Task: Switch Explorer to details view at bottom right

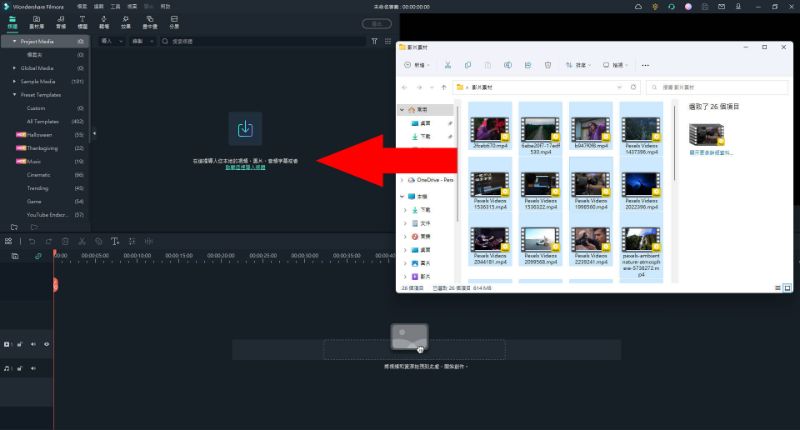Action: (x=778, y=288)
